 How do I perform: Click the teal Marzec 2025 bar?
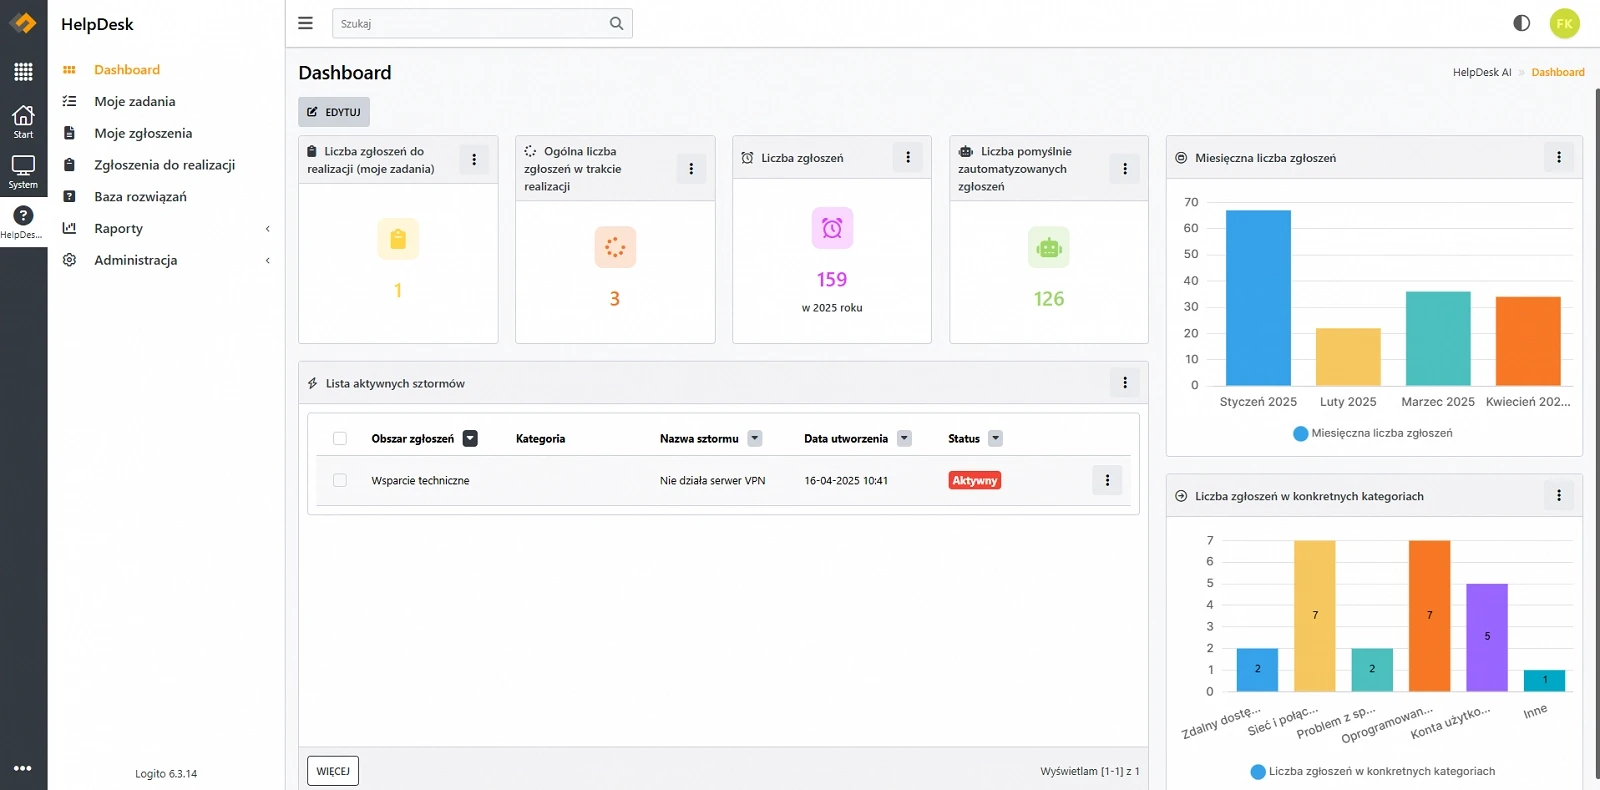point(1438,338)
